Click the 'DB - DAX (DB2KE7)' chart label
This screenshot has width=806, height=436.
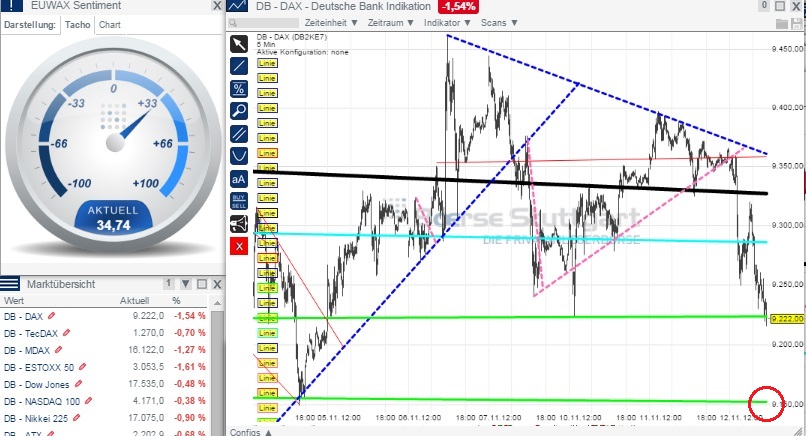291,37
